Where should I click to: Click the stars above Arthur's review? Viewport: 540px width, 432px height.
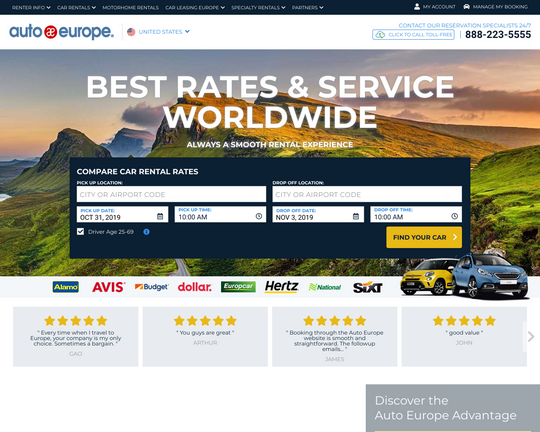pos(205,321)
